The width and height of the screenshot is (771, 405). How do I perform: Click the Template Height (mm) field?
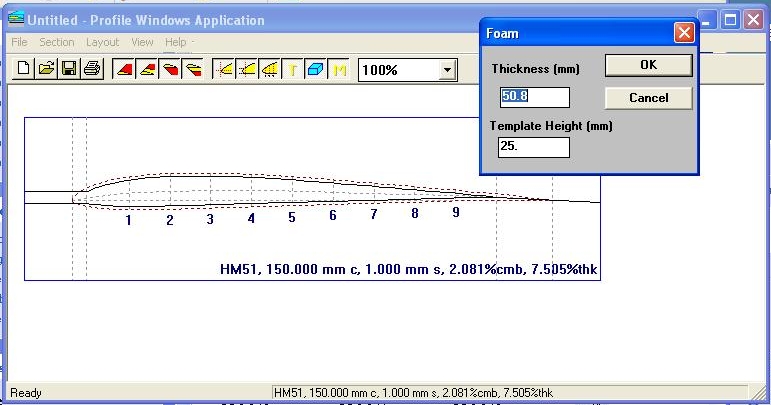[x=534, y=147]
